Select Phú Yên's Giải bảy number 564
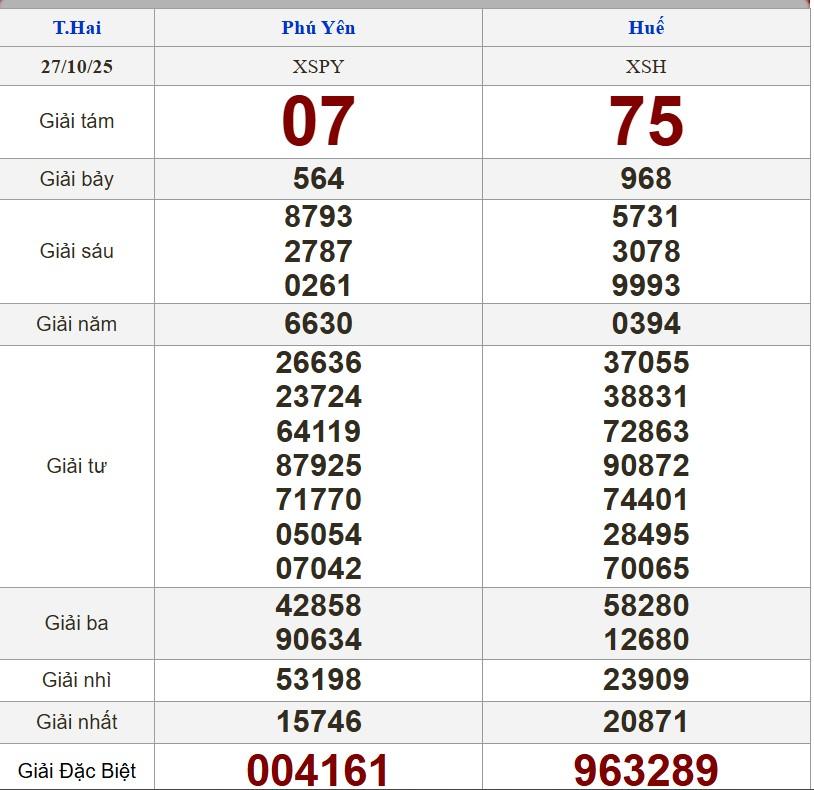Viewport: 814px width, 790px height. (x=318, y=179)
